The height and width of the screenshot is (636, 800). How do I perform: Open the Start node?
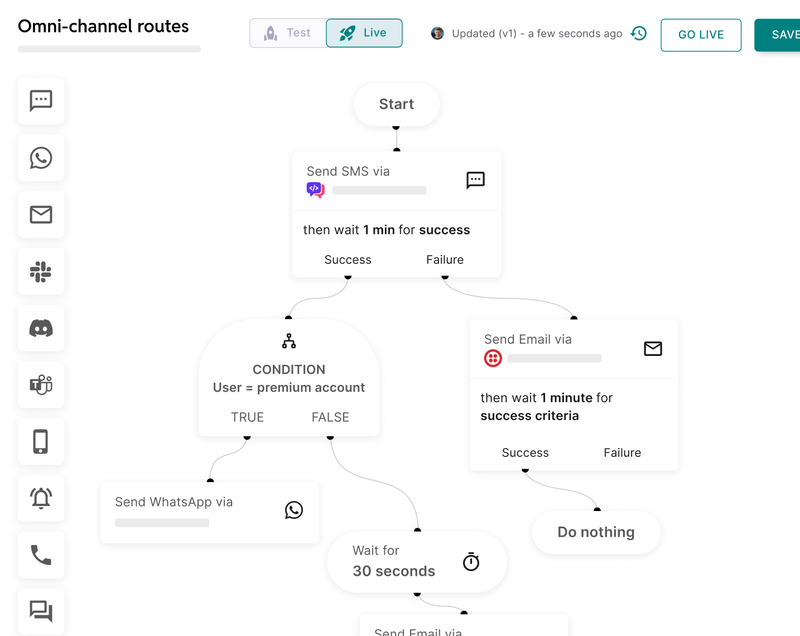coord(396,104)
